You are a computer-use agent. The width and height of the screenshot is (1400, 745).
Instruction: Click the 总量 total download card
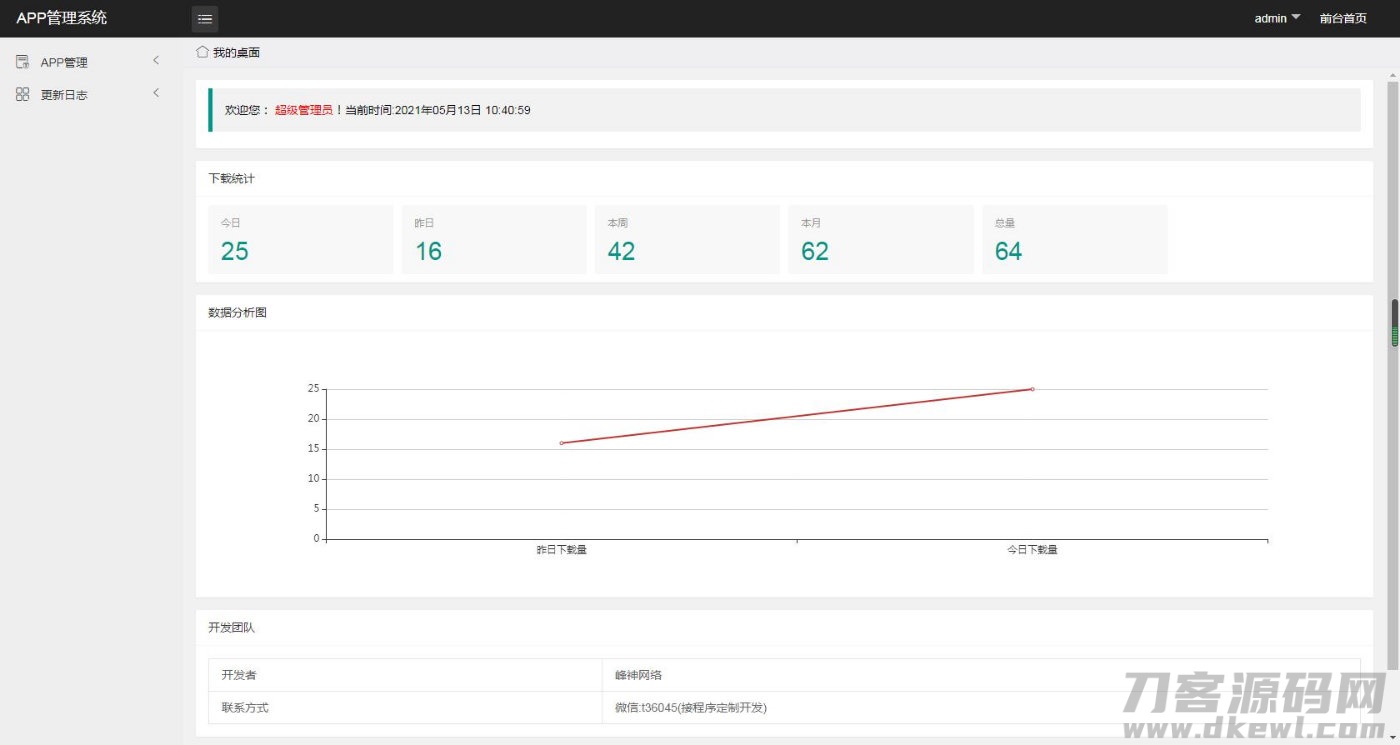(1074, 240)
